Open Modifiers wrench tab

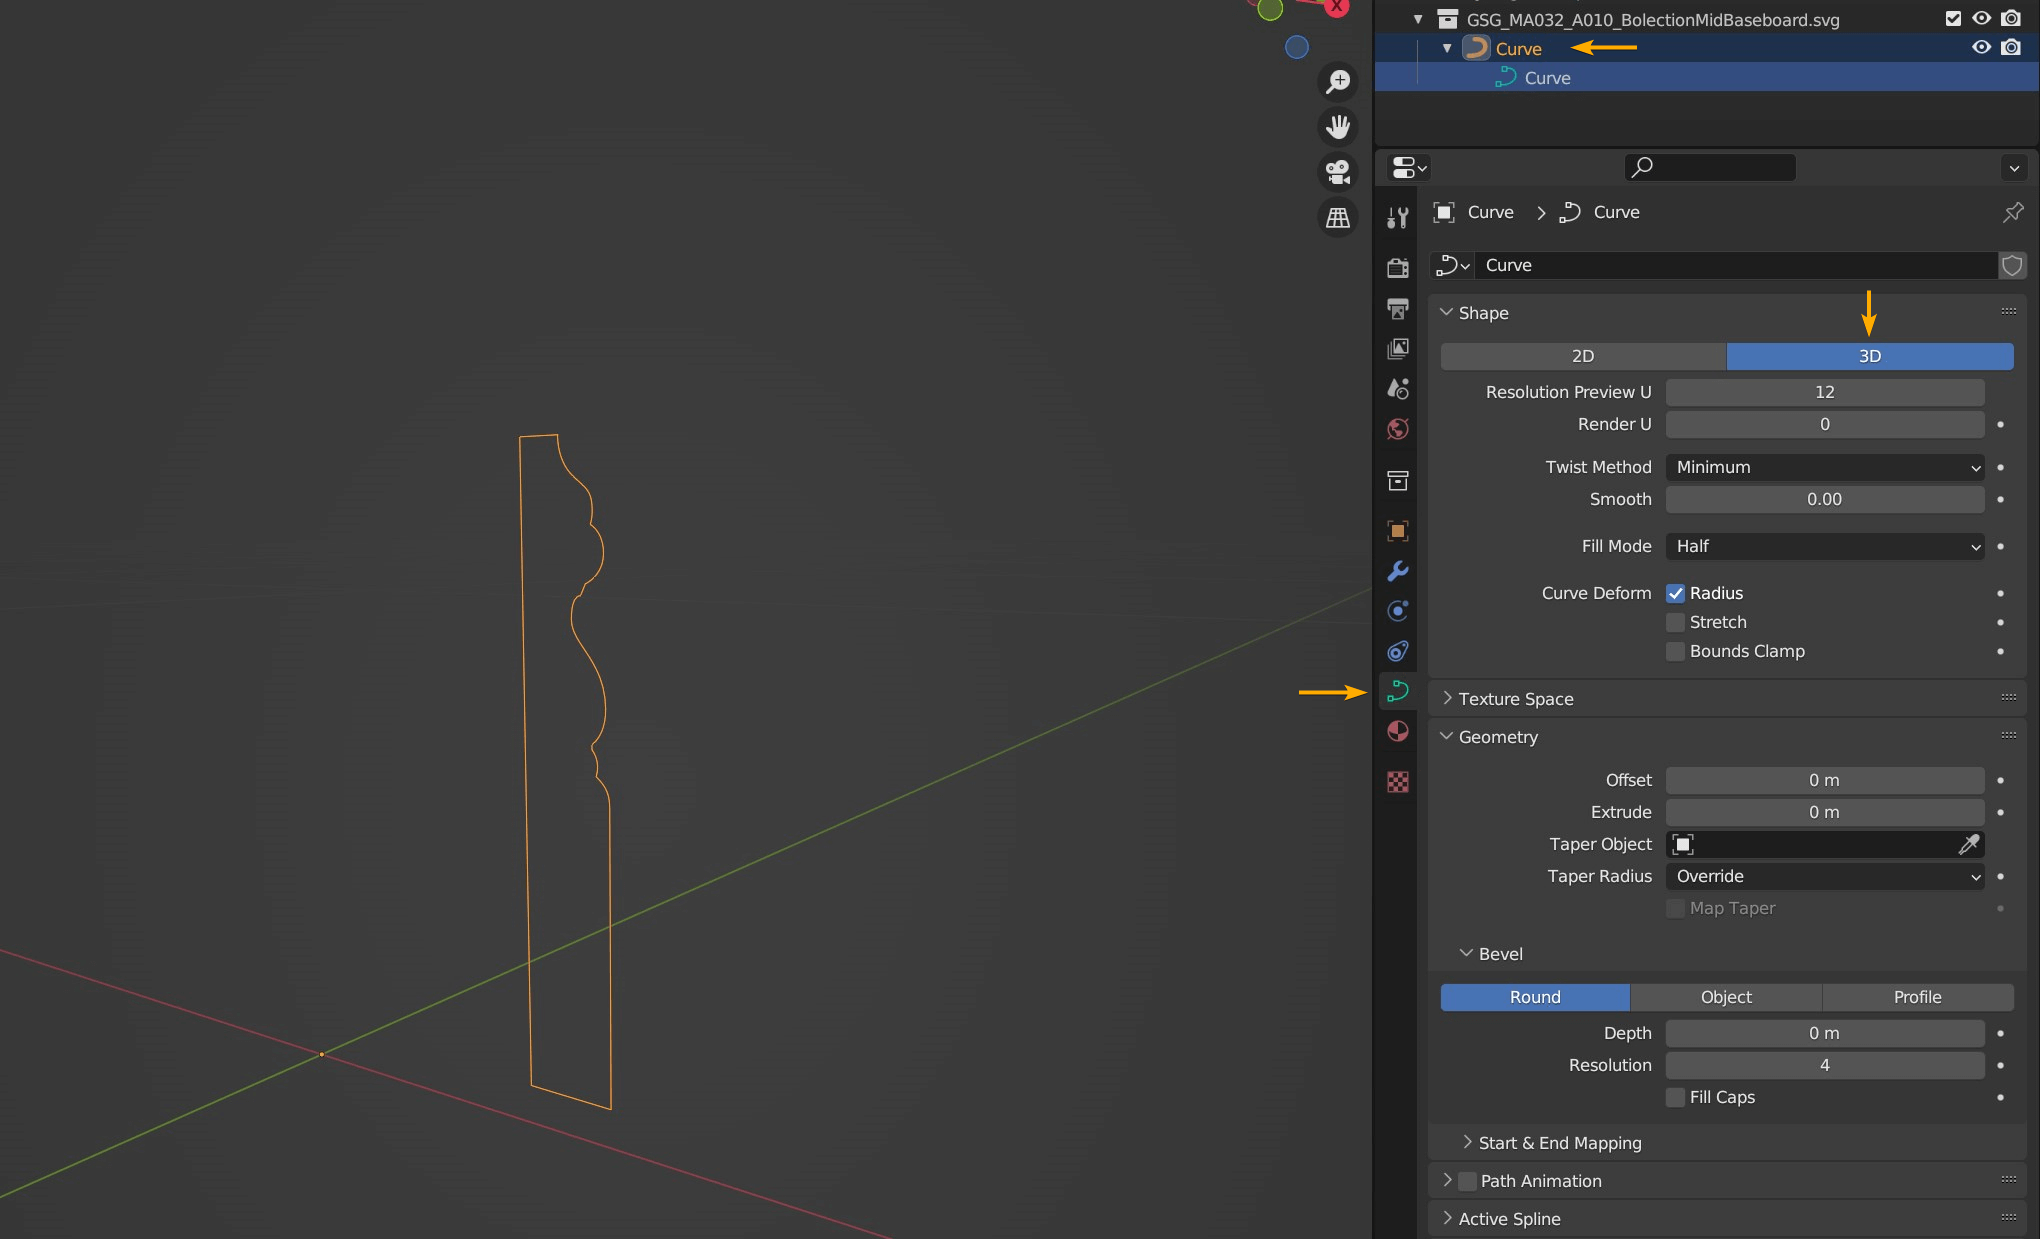tap(1398, 571)
